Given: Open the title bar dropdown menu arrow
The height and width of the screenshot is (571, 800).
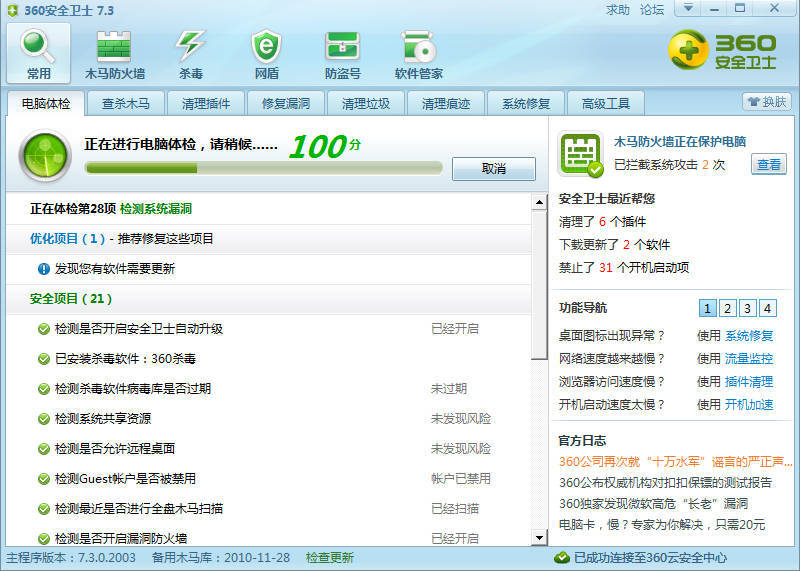Looking at the screenshot, I should pyautogui.click(x=688, y=8).
